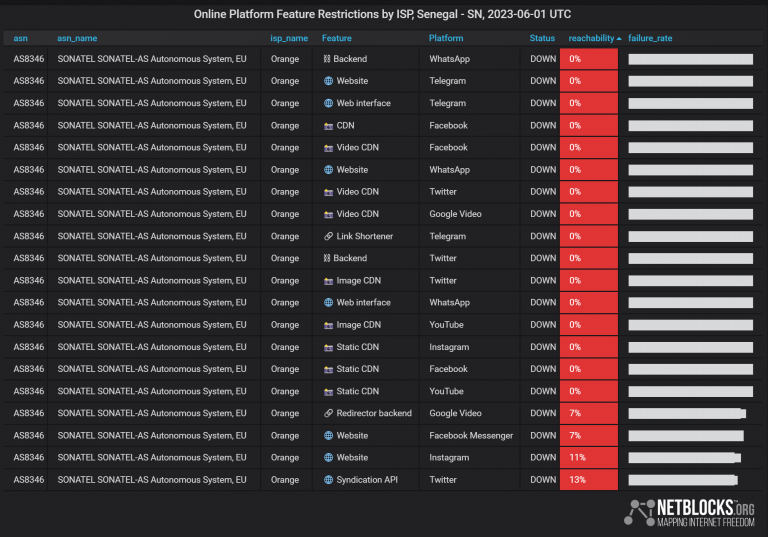The width and height of the screenshot is (768, 537).
Task: Click the globe icon for Telegram Website
Action: point(328,81)
